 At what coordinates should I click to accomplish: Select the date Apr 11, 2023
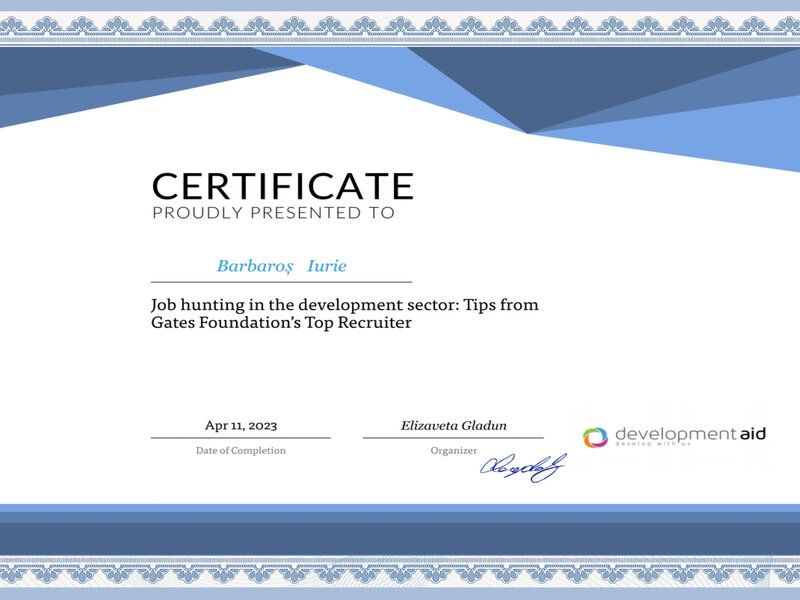coord(241,425)
